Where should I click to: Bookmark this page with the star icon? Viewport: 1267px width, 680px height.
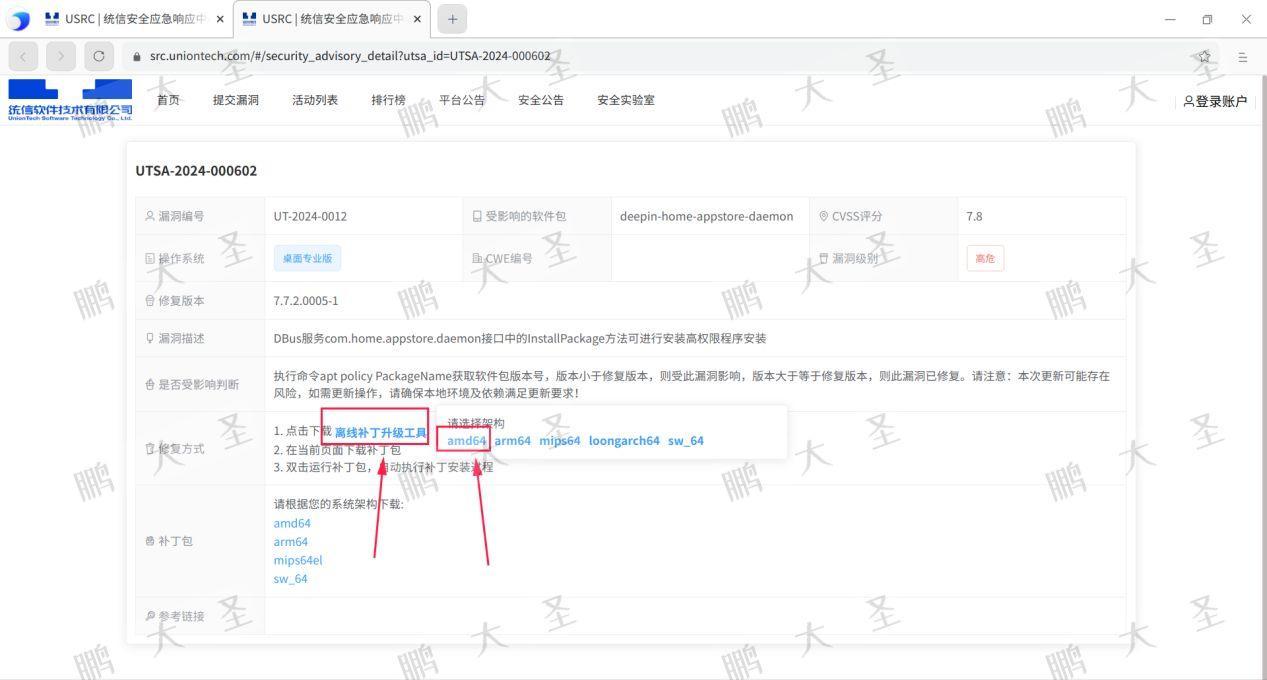click(1204, 56)
